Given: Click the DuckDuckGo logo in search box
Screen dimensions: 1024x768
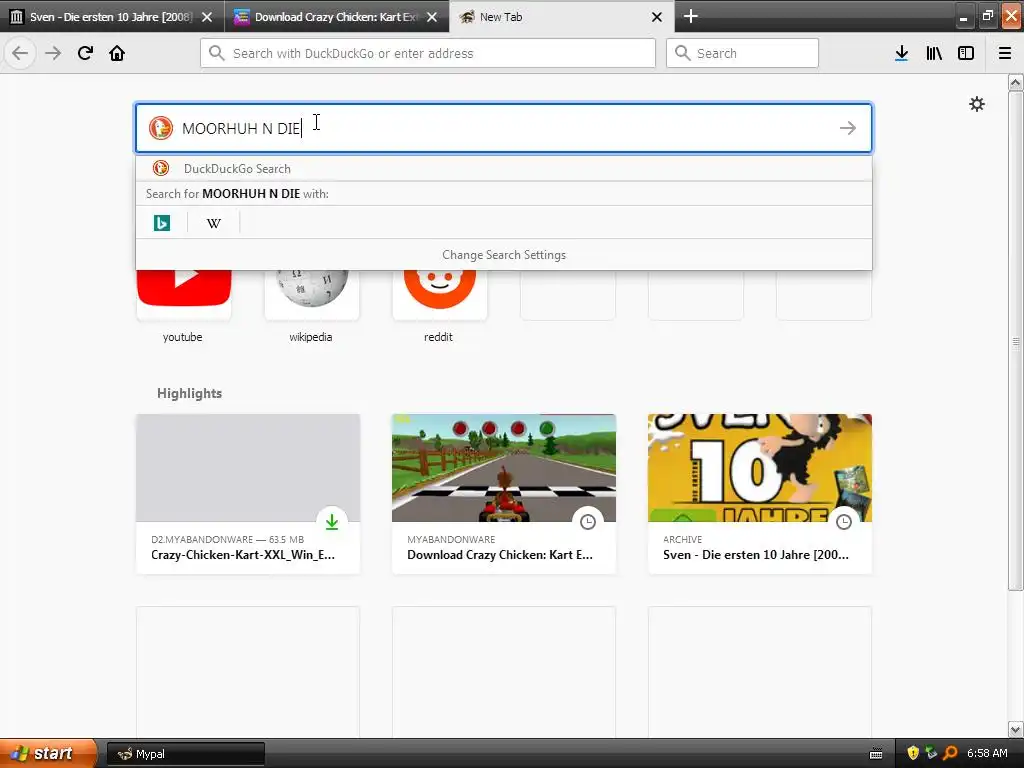Looking at the screenshot, I should pos(161,128).
